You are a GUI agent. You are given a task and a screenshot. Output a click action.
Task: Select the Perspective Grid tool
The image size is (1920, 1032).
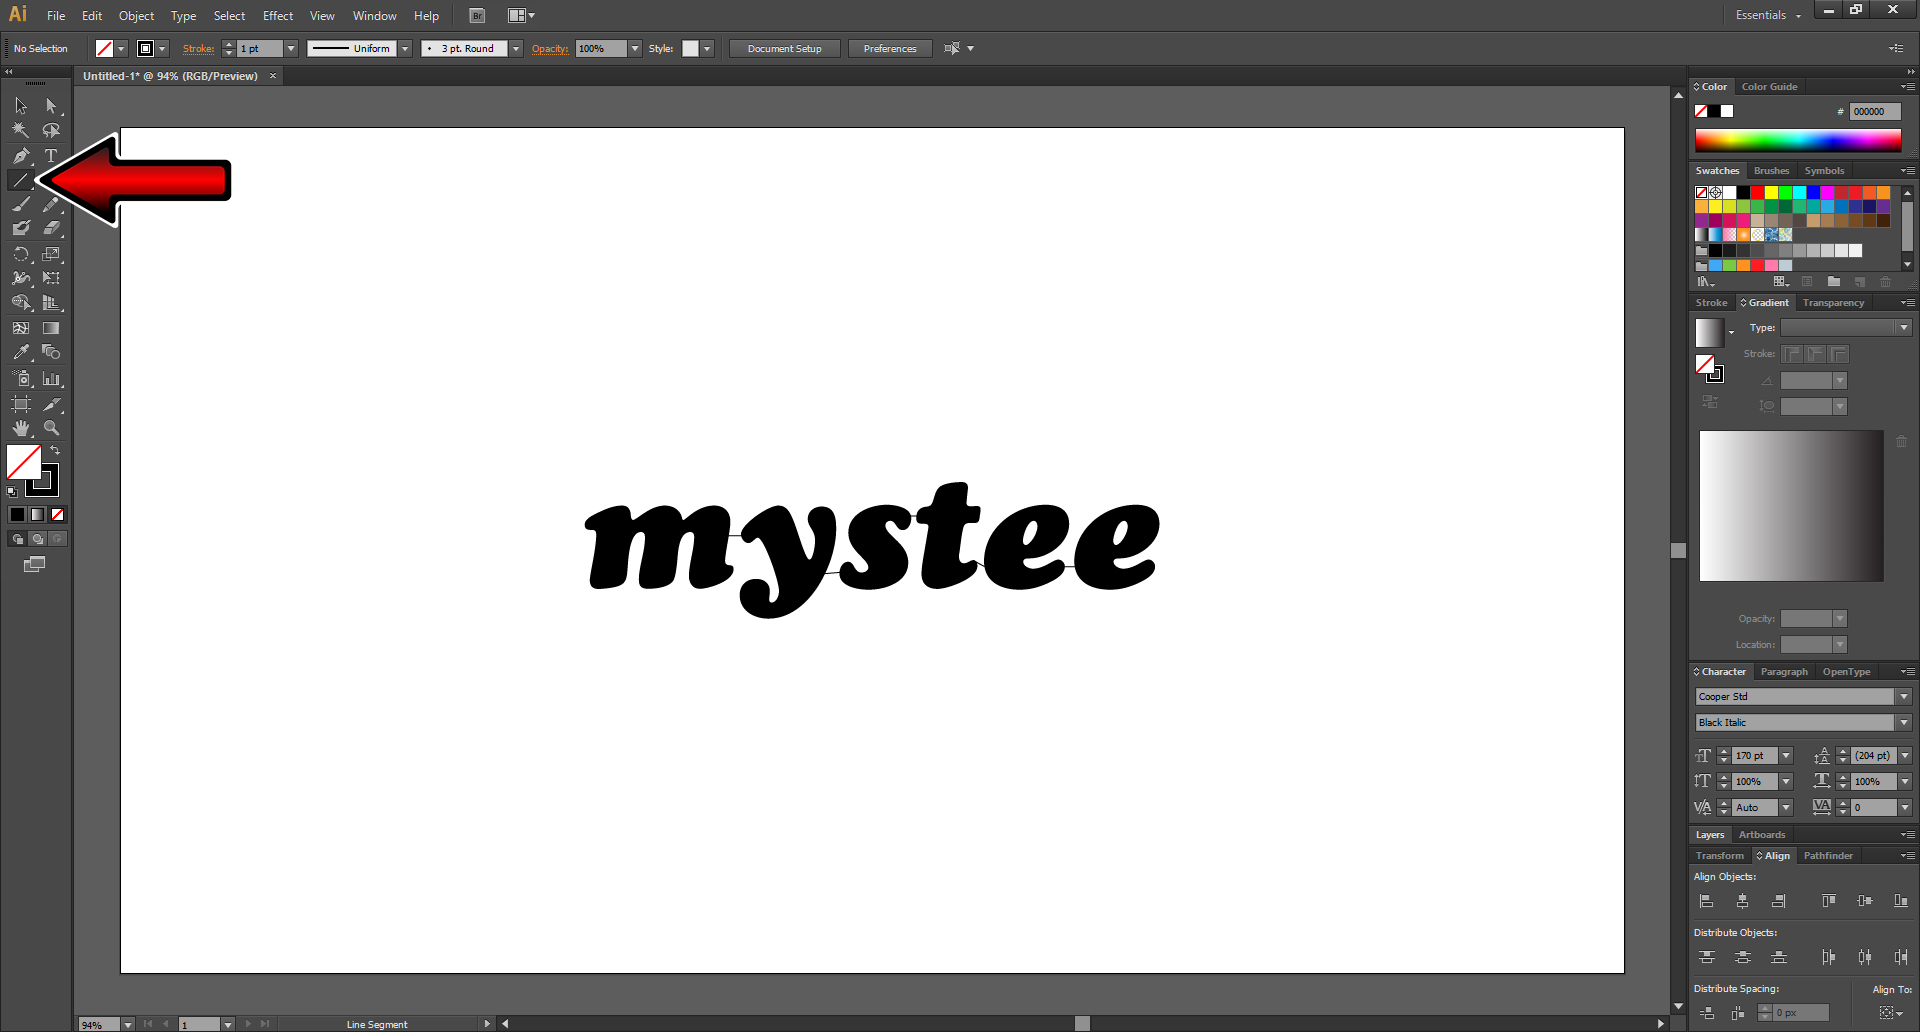(51, 302)
